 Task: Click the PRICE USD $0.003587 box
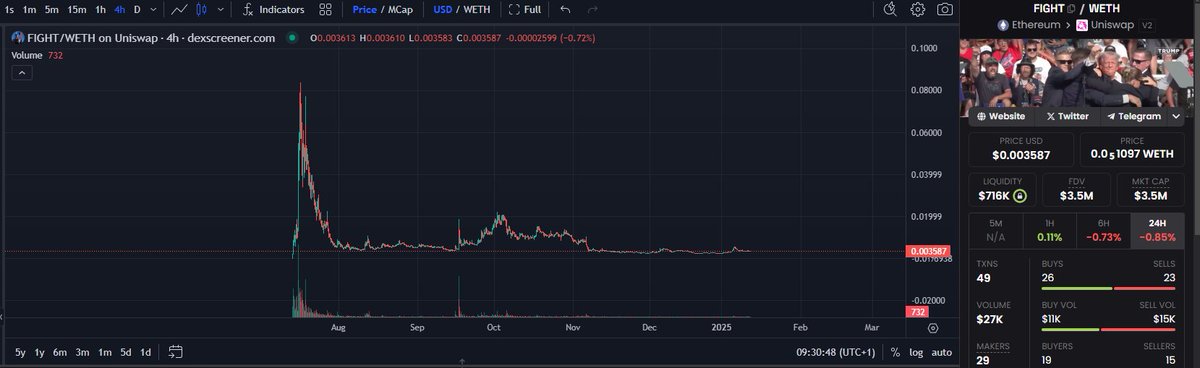pos(1021,149)
